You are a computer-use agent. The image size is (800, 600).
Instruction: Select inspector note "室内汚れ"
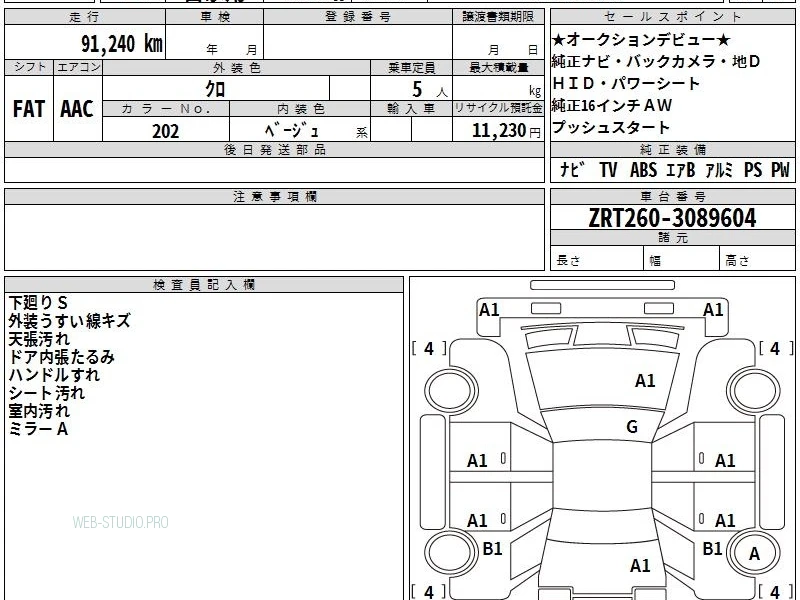coord(39,411)
